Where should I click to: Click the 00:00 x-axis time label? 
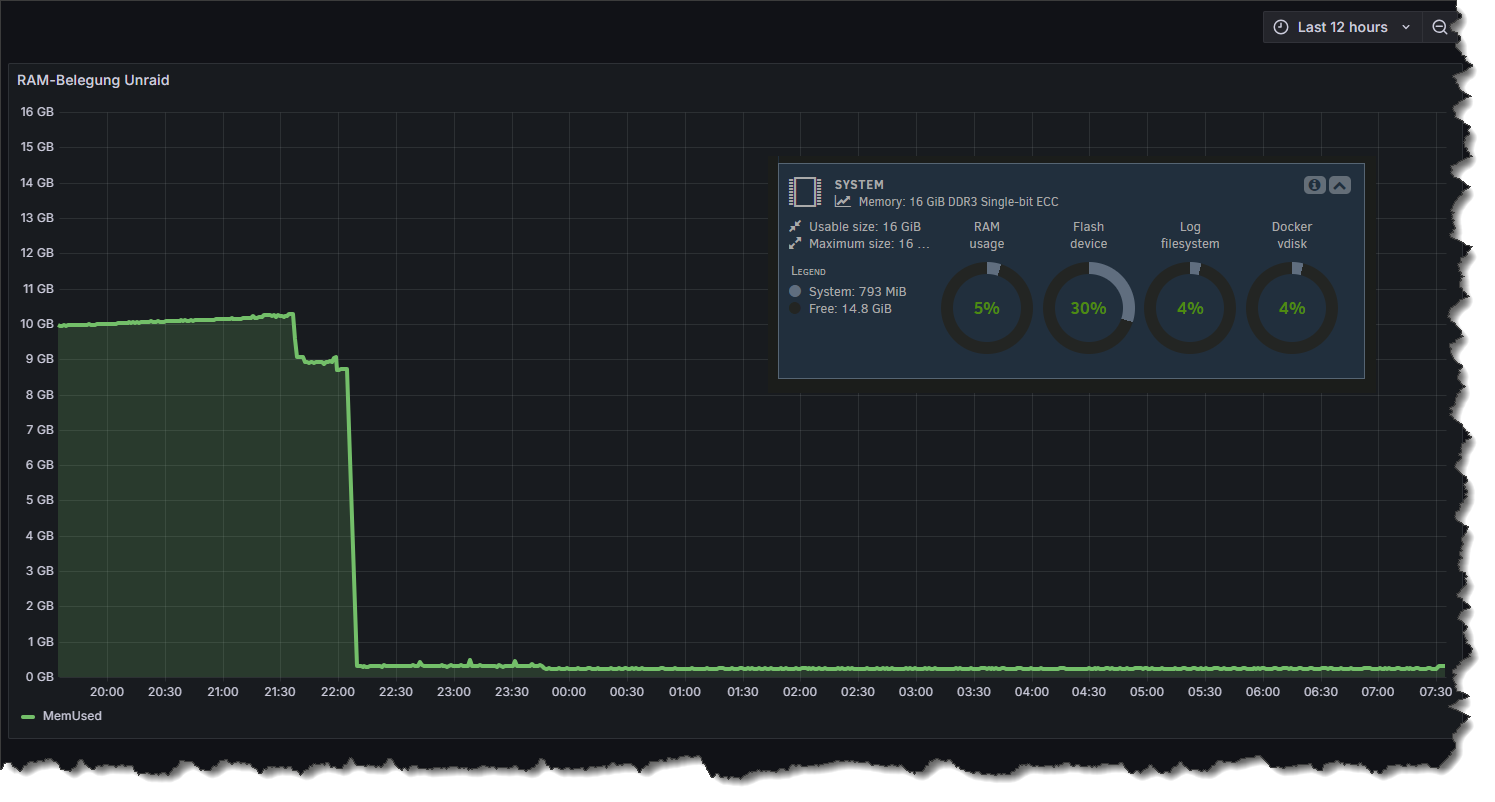tap(569, 692)
